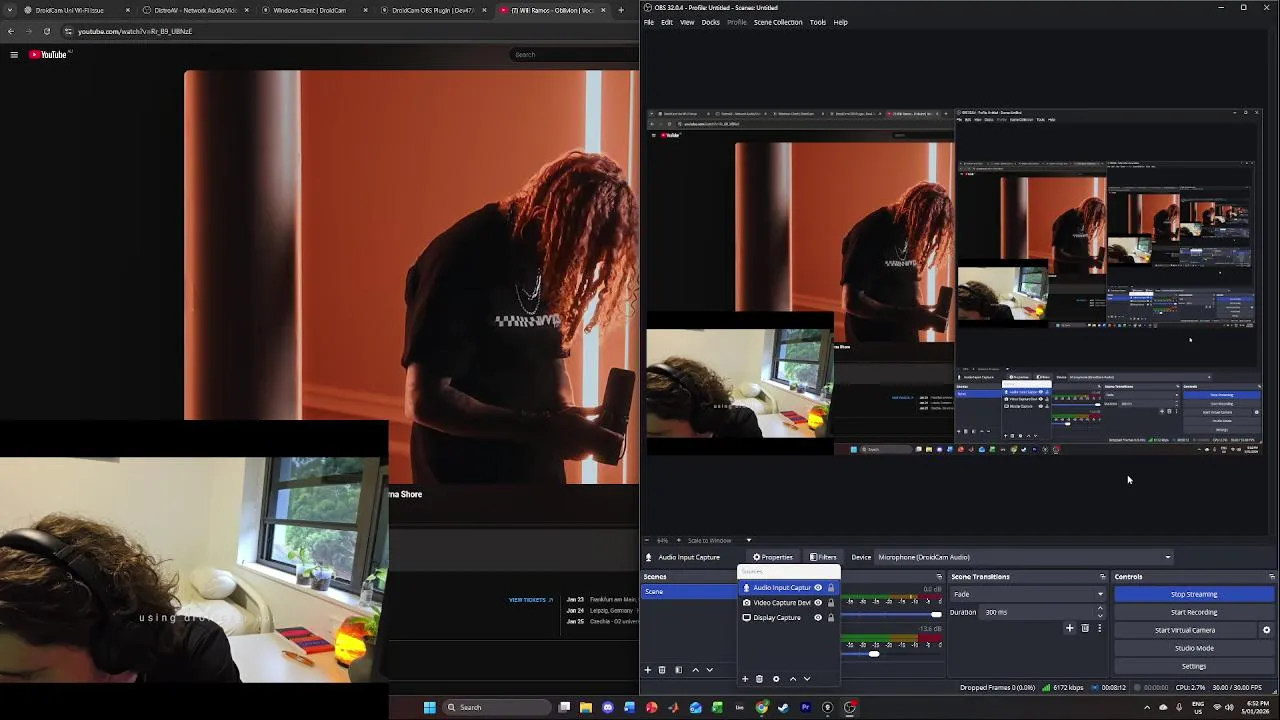The width and height of the screenshot is (1280, 720).
Task: Lock the Display Capture source
Action: click(830, 618)
